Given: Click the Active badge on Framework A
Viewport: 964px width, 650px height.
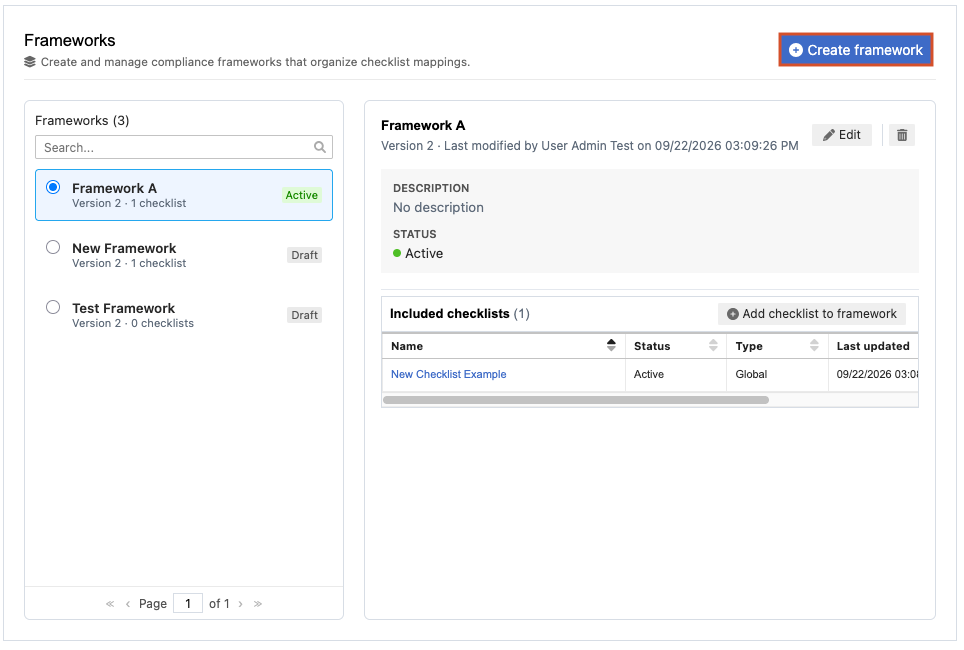Looking at the screenshot, I should coord(301,195).
